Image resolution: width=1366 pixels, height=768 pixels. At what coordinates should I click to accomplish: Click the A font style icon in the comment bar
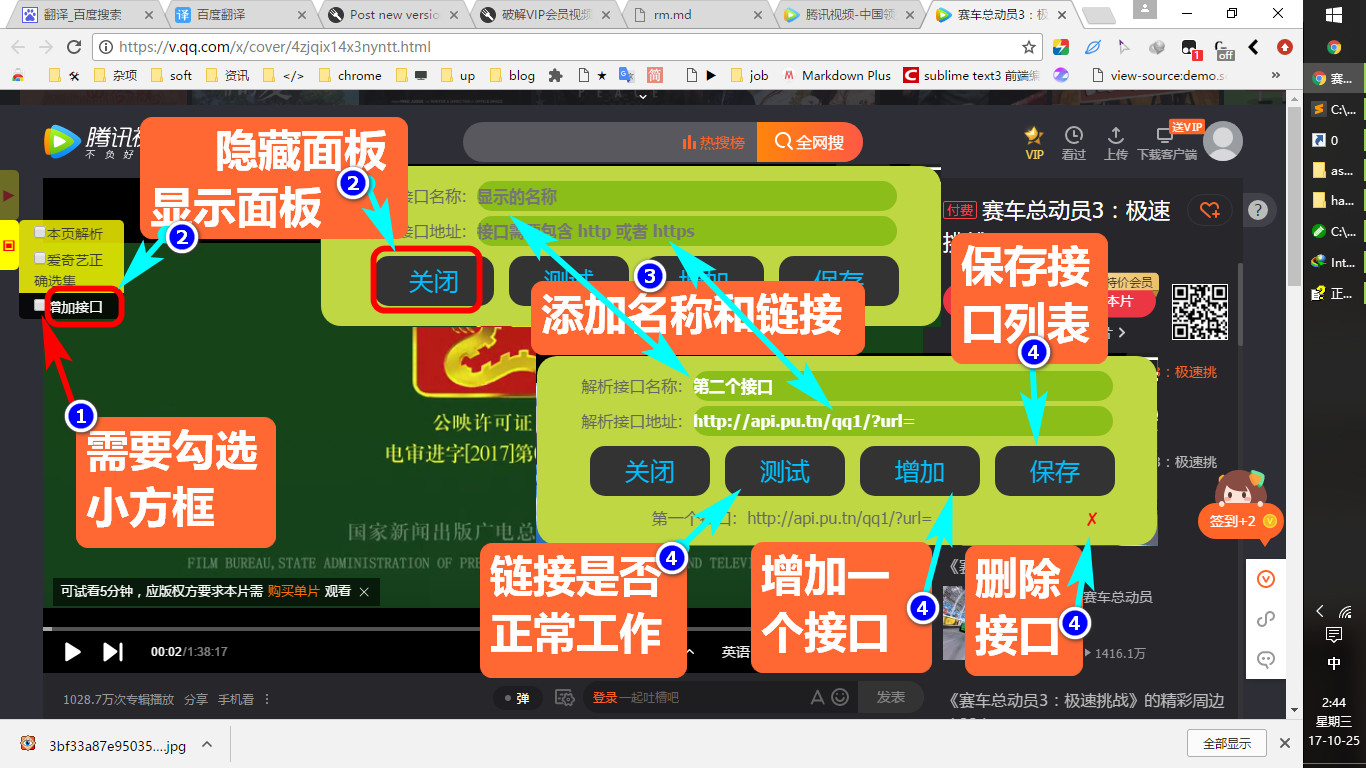pyautogui.click(x=817, y=697)
